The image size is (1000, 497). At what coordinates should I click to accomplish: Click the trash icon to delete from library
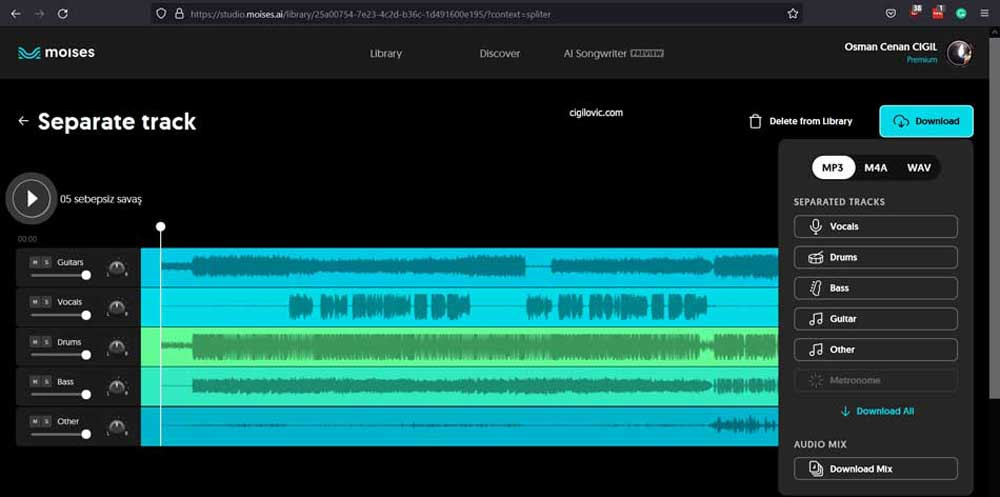[x=755, y=121]
